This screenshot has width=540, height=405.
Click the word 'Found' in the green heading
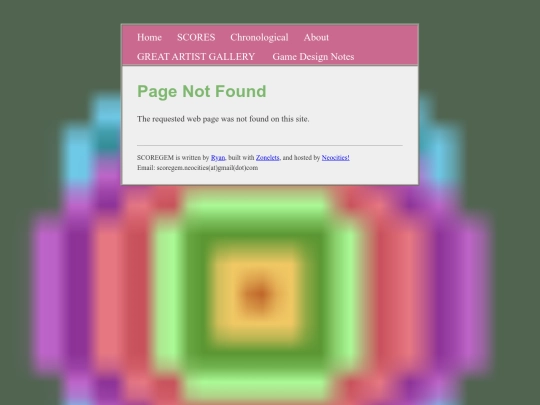pyautogui.click(x=239, y=91)
